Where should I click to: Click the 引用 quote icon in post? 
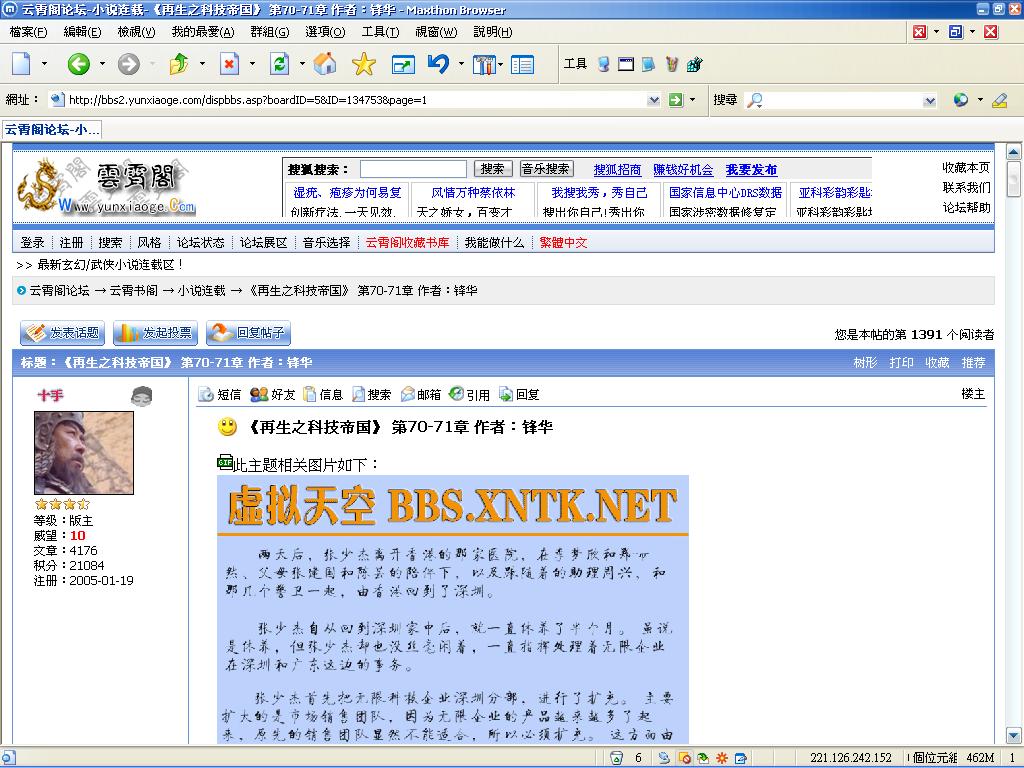pos(470,395)
